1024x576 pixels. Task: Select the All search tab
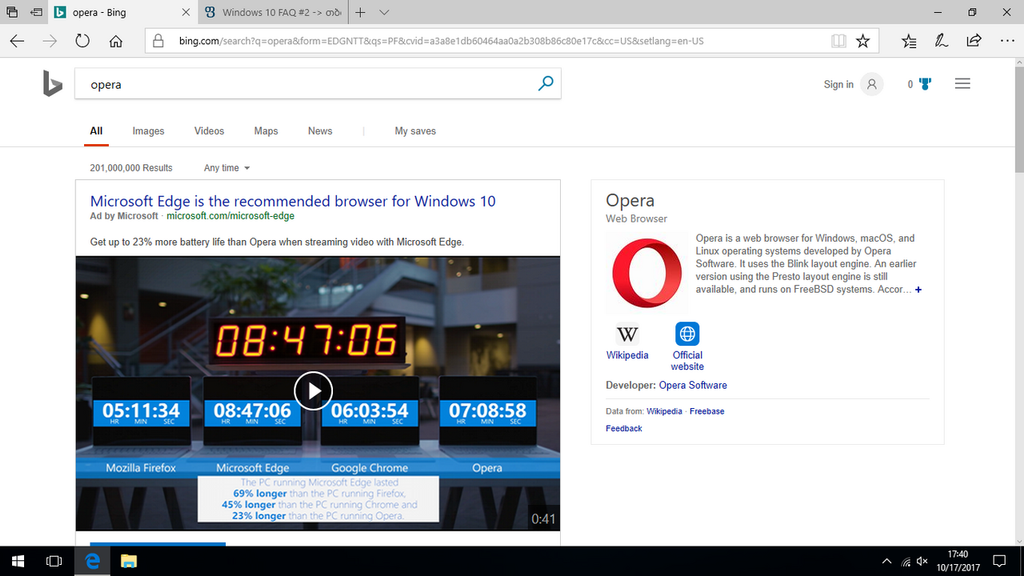(x=96, y=131)
